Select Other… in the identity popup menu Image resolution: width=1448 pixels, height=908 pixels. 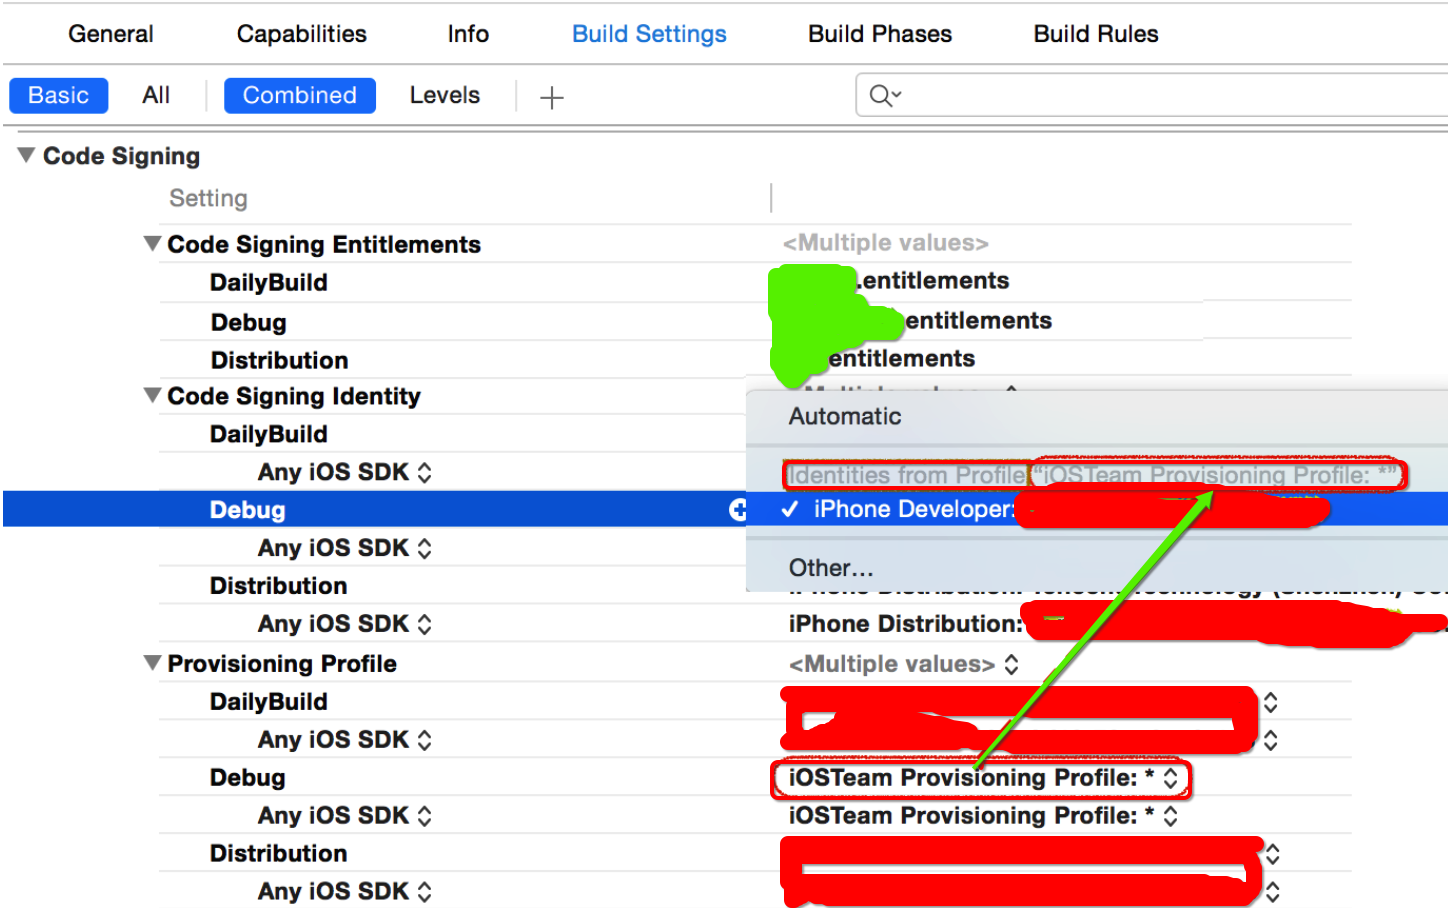[831, 568]
